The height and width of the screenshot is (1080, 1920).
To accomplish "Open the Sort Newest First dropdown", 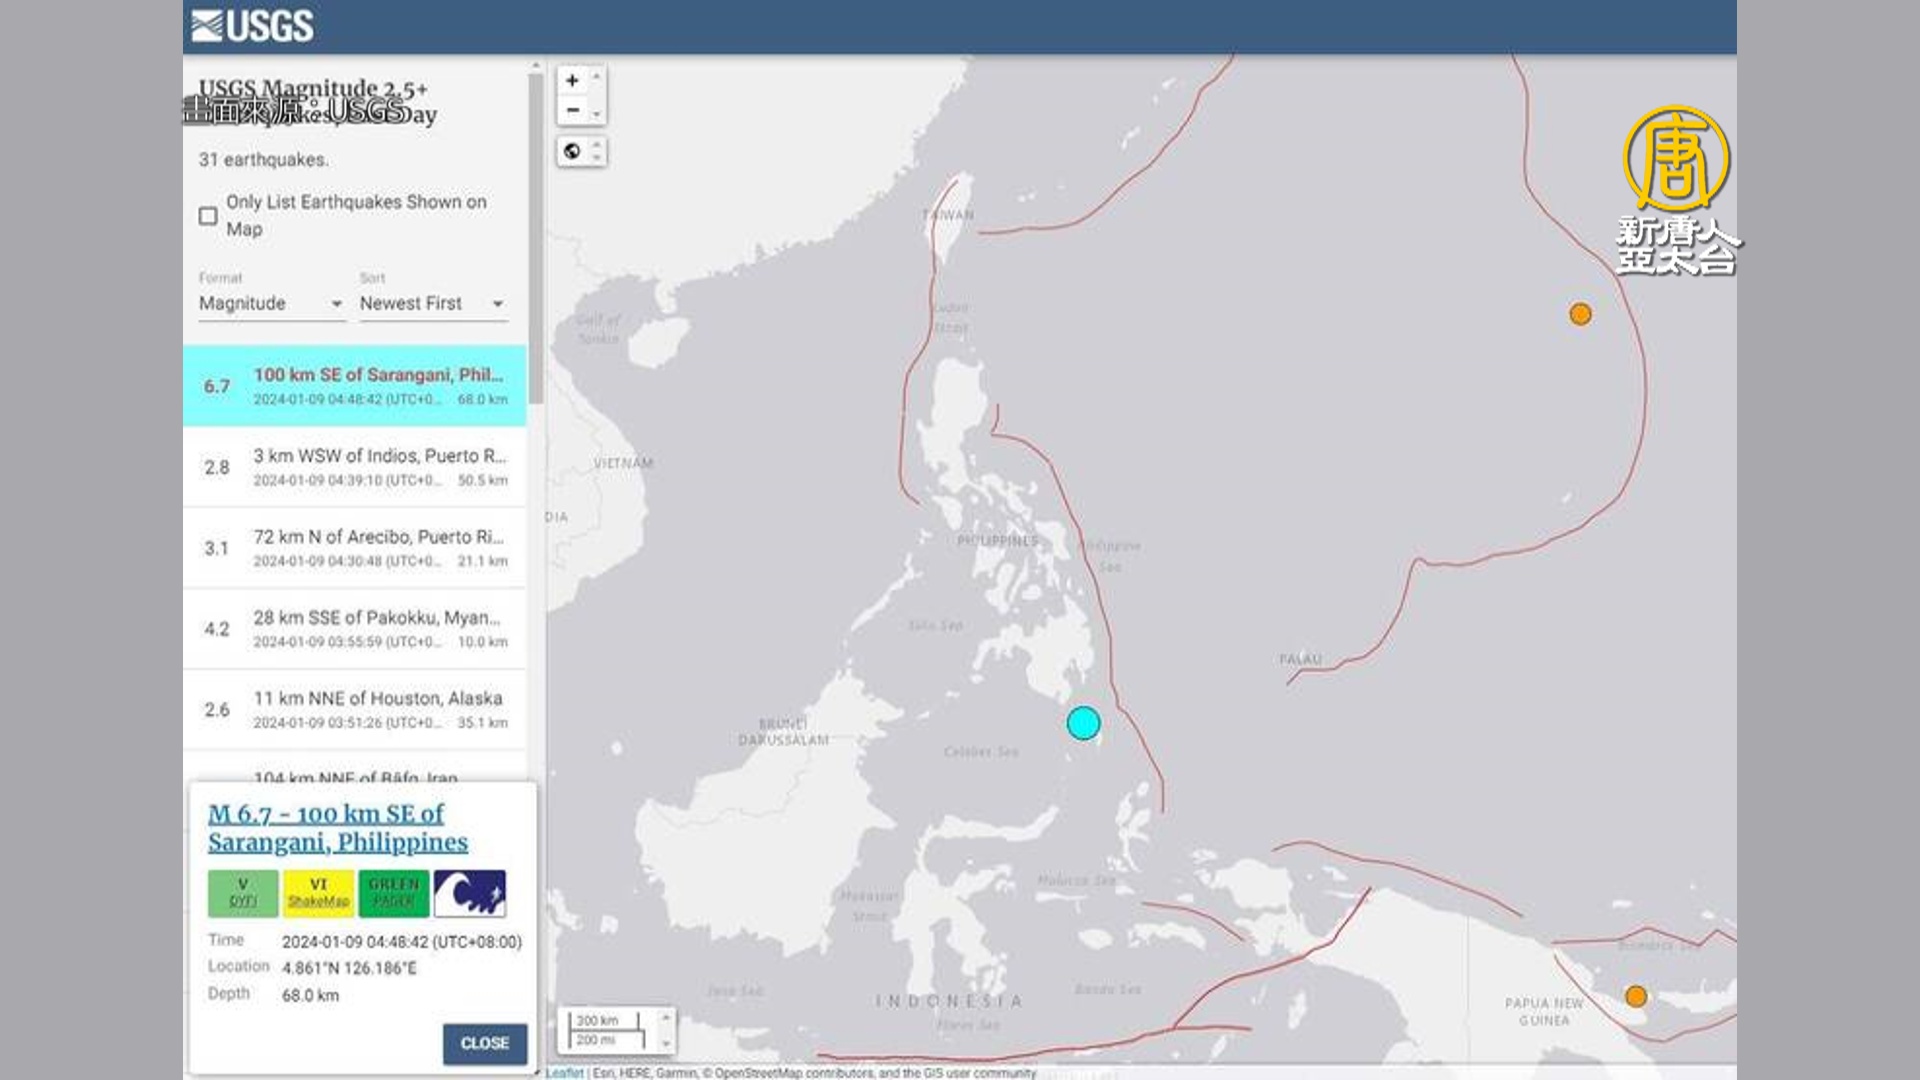I will [432, 303].
